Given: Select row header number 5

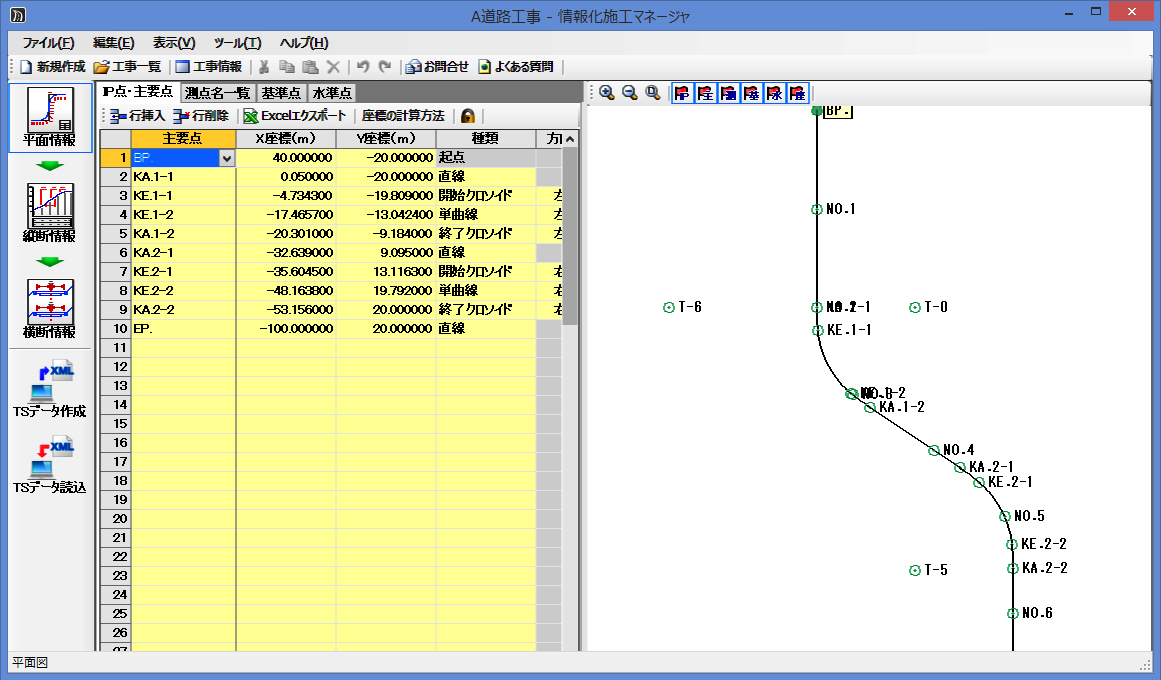Looking at the screenshot, I should pyautogui.click(x=116, y=233).
